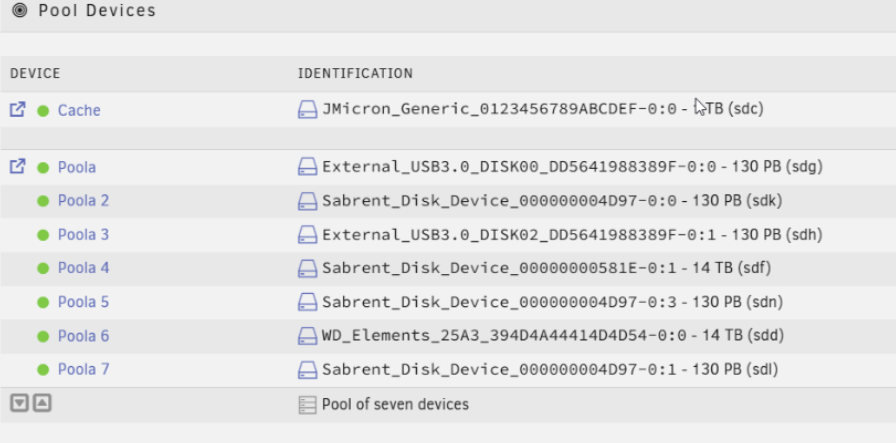
Task: Select JMicron_Generic_0123456789ABCDEF identification text
Action: (x=543, y=109)
